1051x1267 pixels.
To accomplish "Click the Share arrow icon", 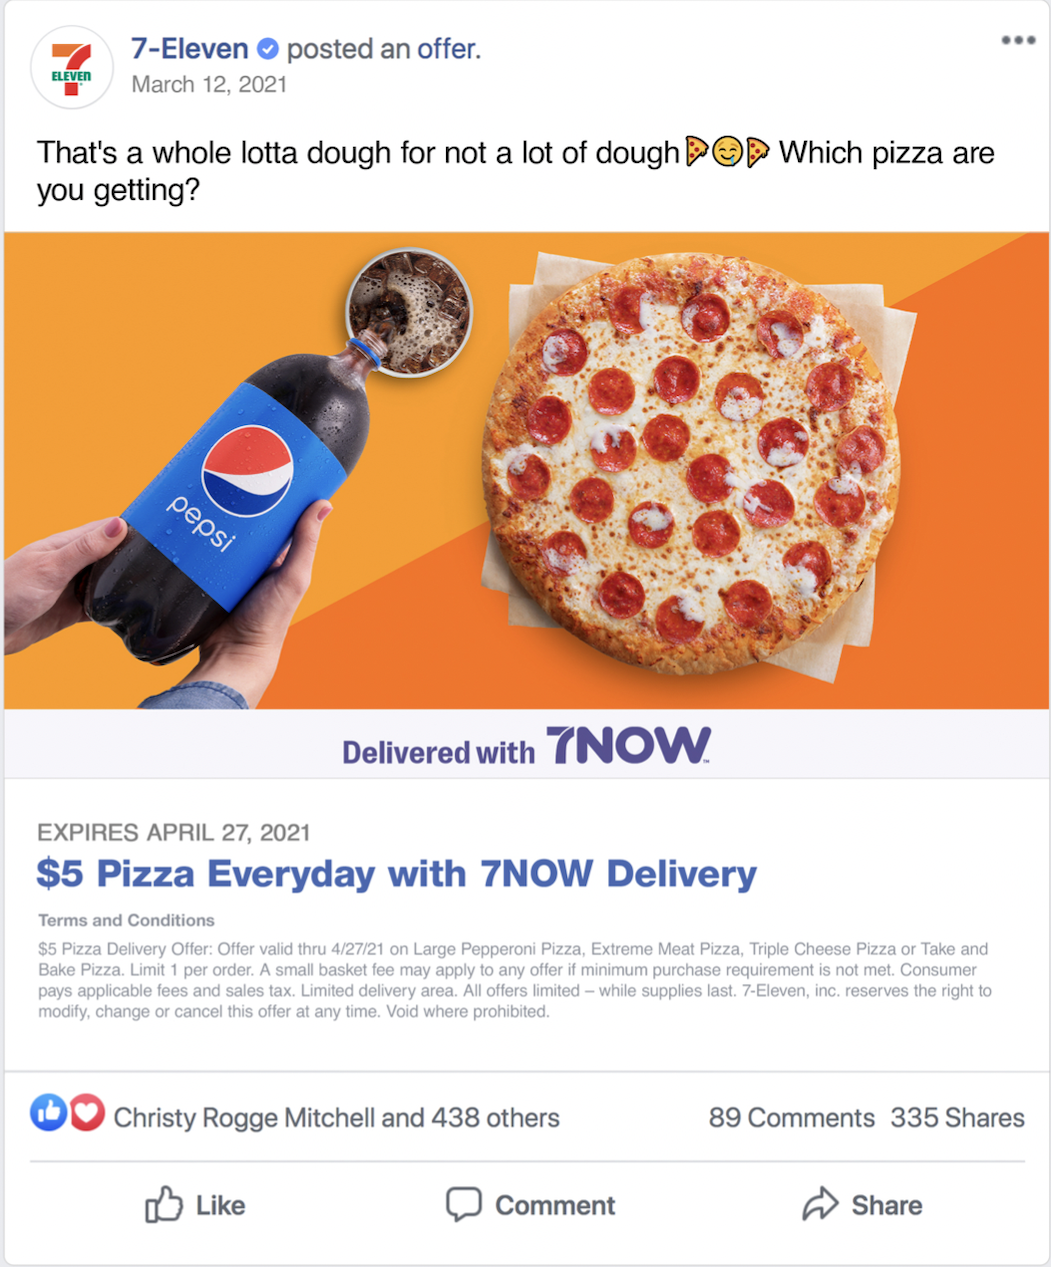I will [820, 1204].
